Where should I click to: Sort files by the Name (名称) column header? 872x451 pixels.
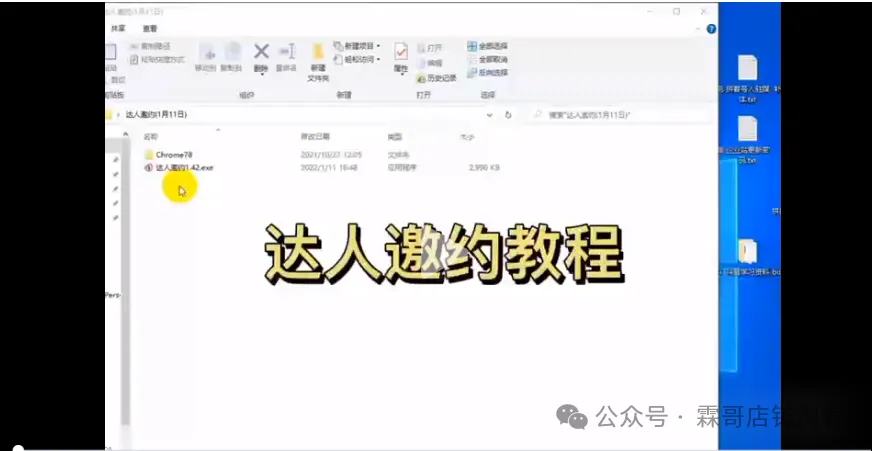[x=150, y=136]
